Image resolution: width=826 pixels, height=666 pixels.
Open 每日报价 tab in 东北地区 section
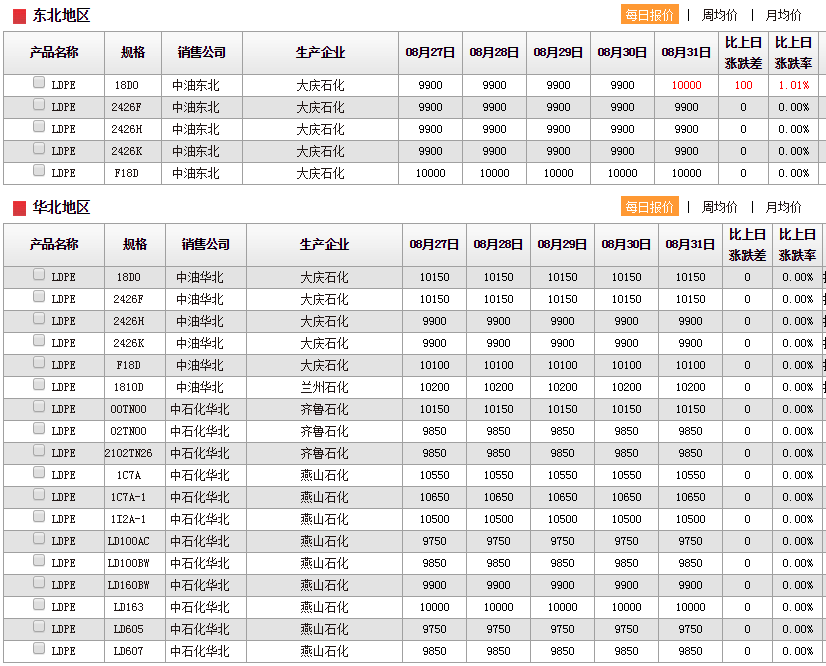coord(650,15)
